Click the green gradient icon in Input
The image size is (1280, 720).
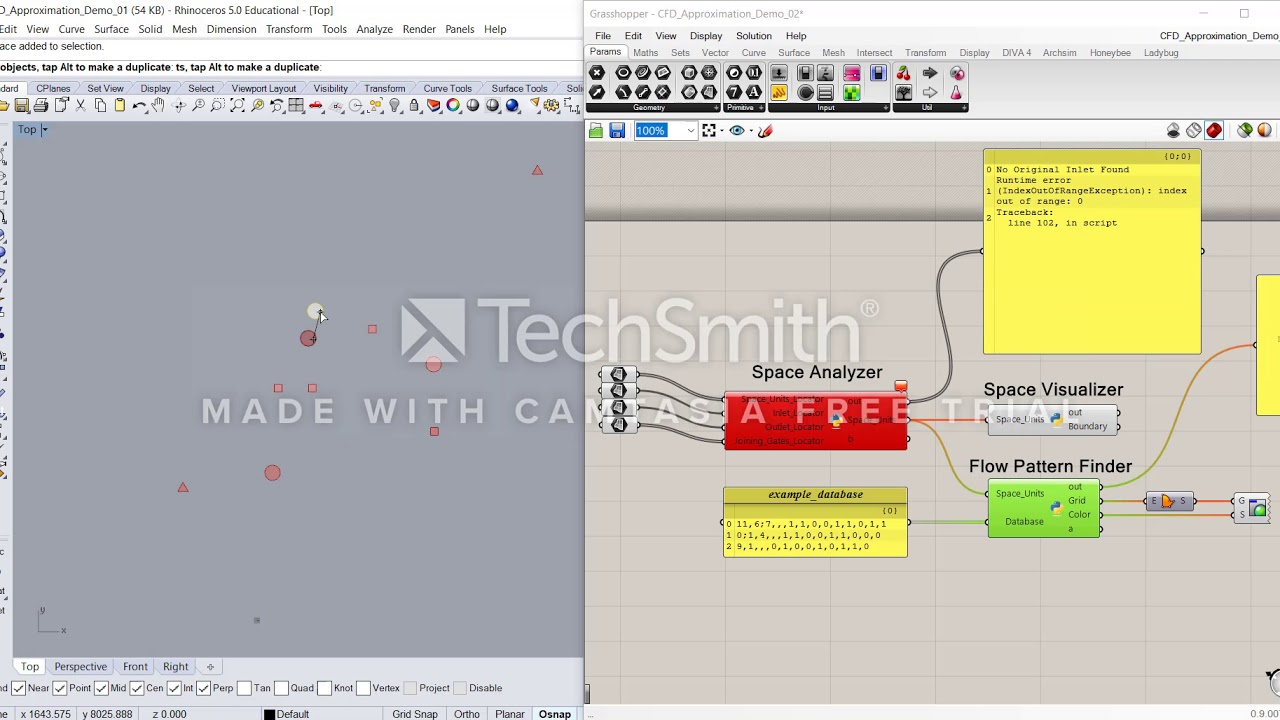[851, 93]
